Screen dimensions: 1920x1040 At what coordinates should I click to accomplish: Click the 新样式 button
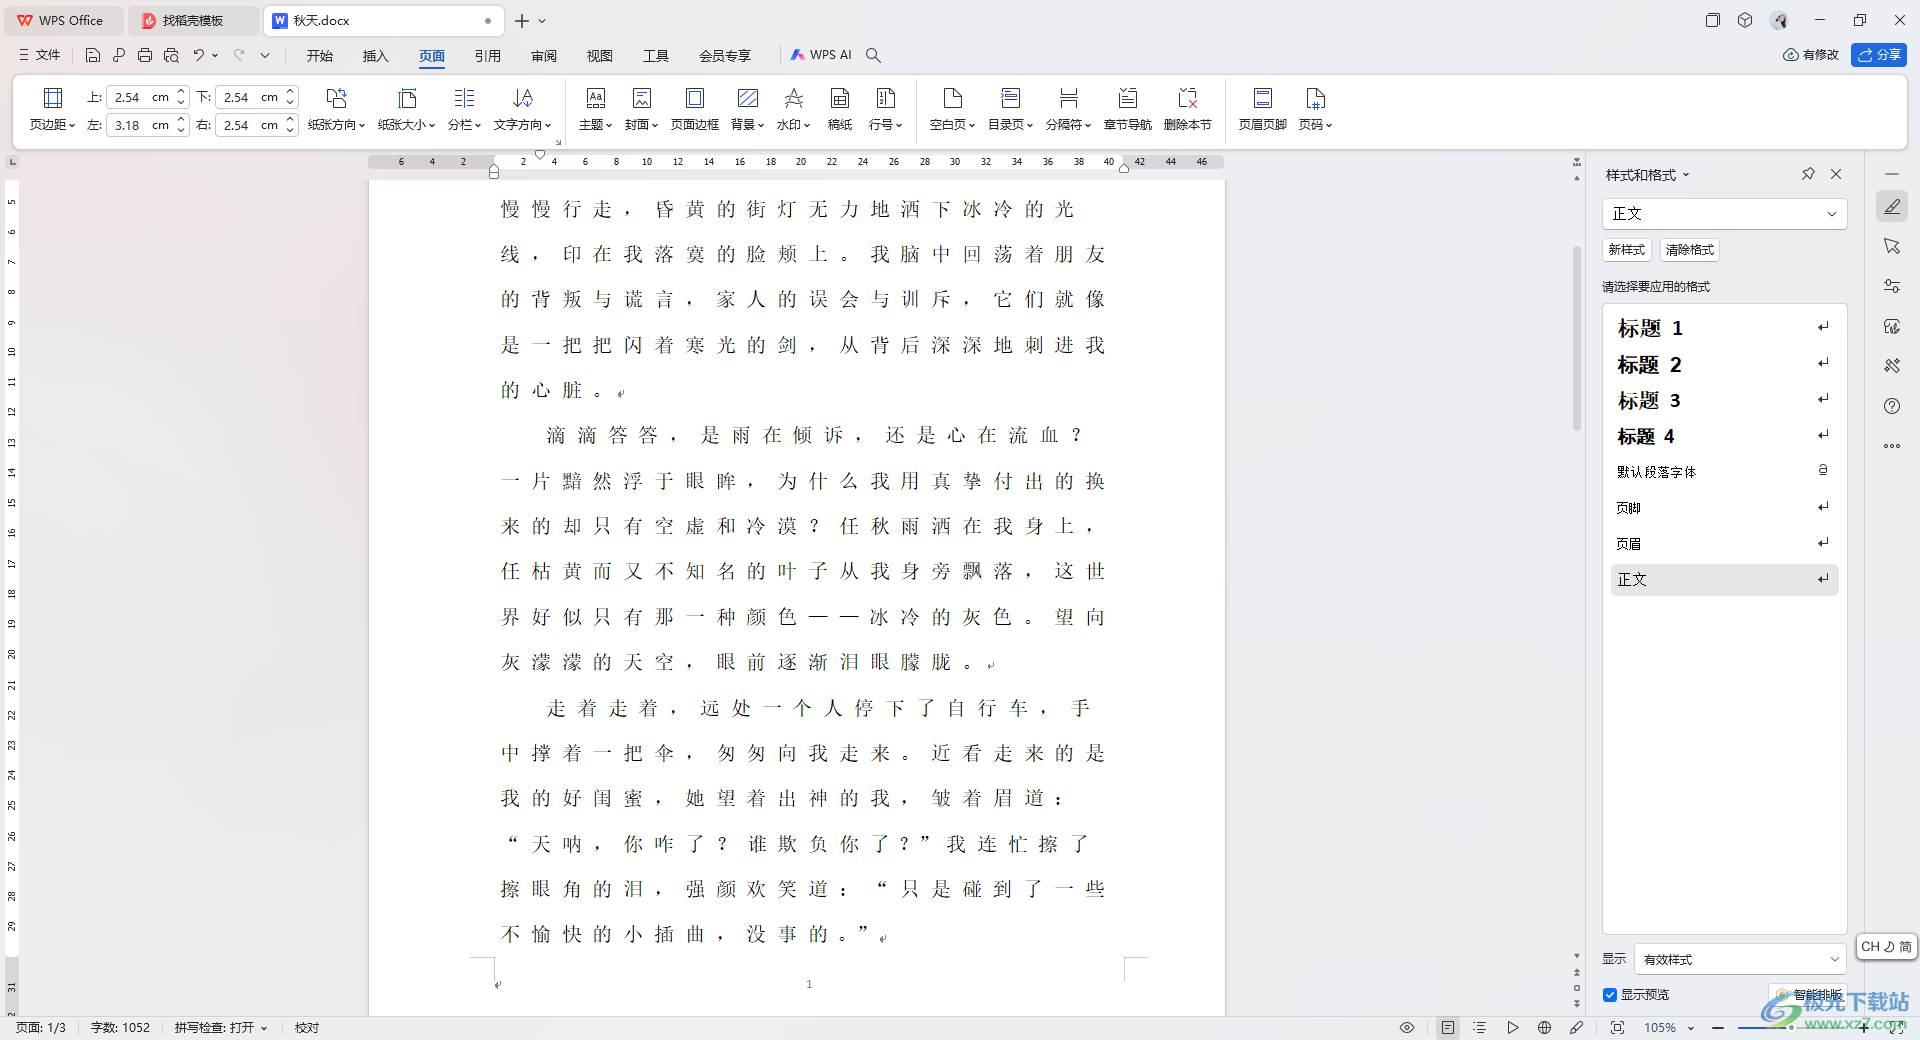tap(1627, 250)
